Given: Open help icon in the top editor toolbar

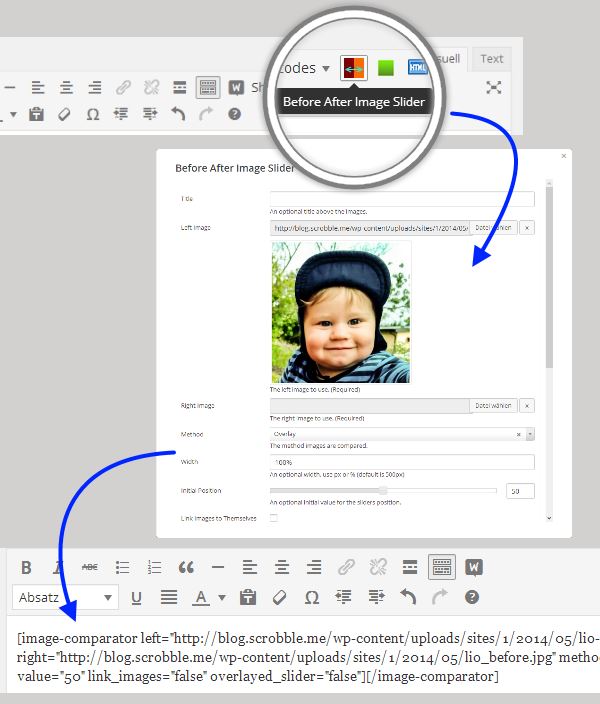Looking at the screenshot, I should click(x=234, y=114).
